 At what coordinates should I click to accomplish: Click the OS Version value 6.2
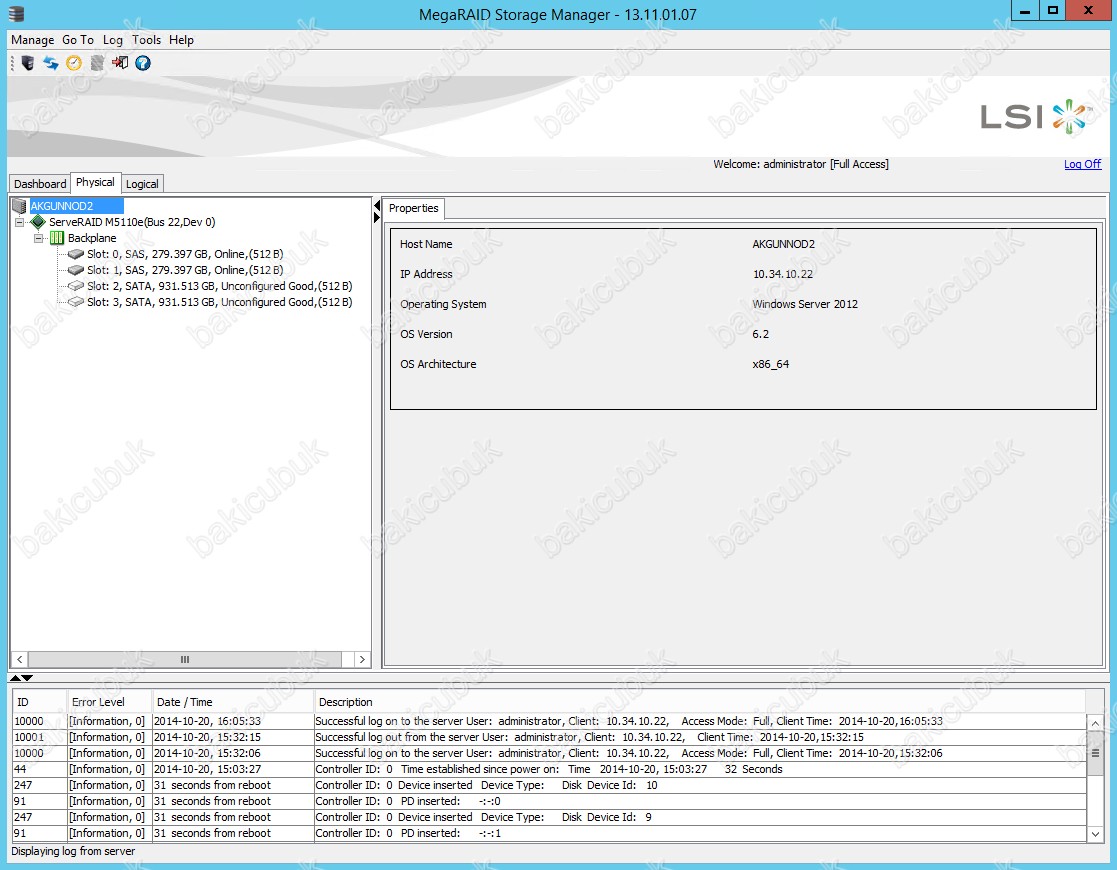tap(761, 333)
